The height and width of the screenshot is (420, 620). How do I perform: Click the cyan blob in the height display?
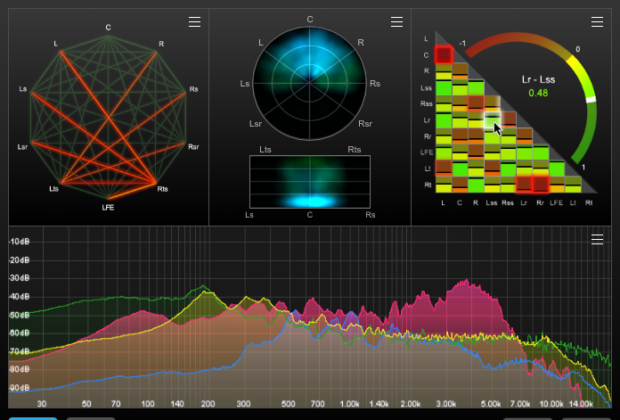pos(310,200)
